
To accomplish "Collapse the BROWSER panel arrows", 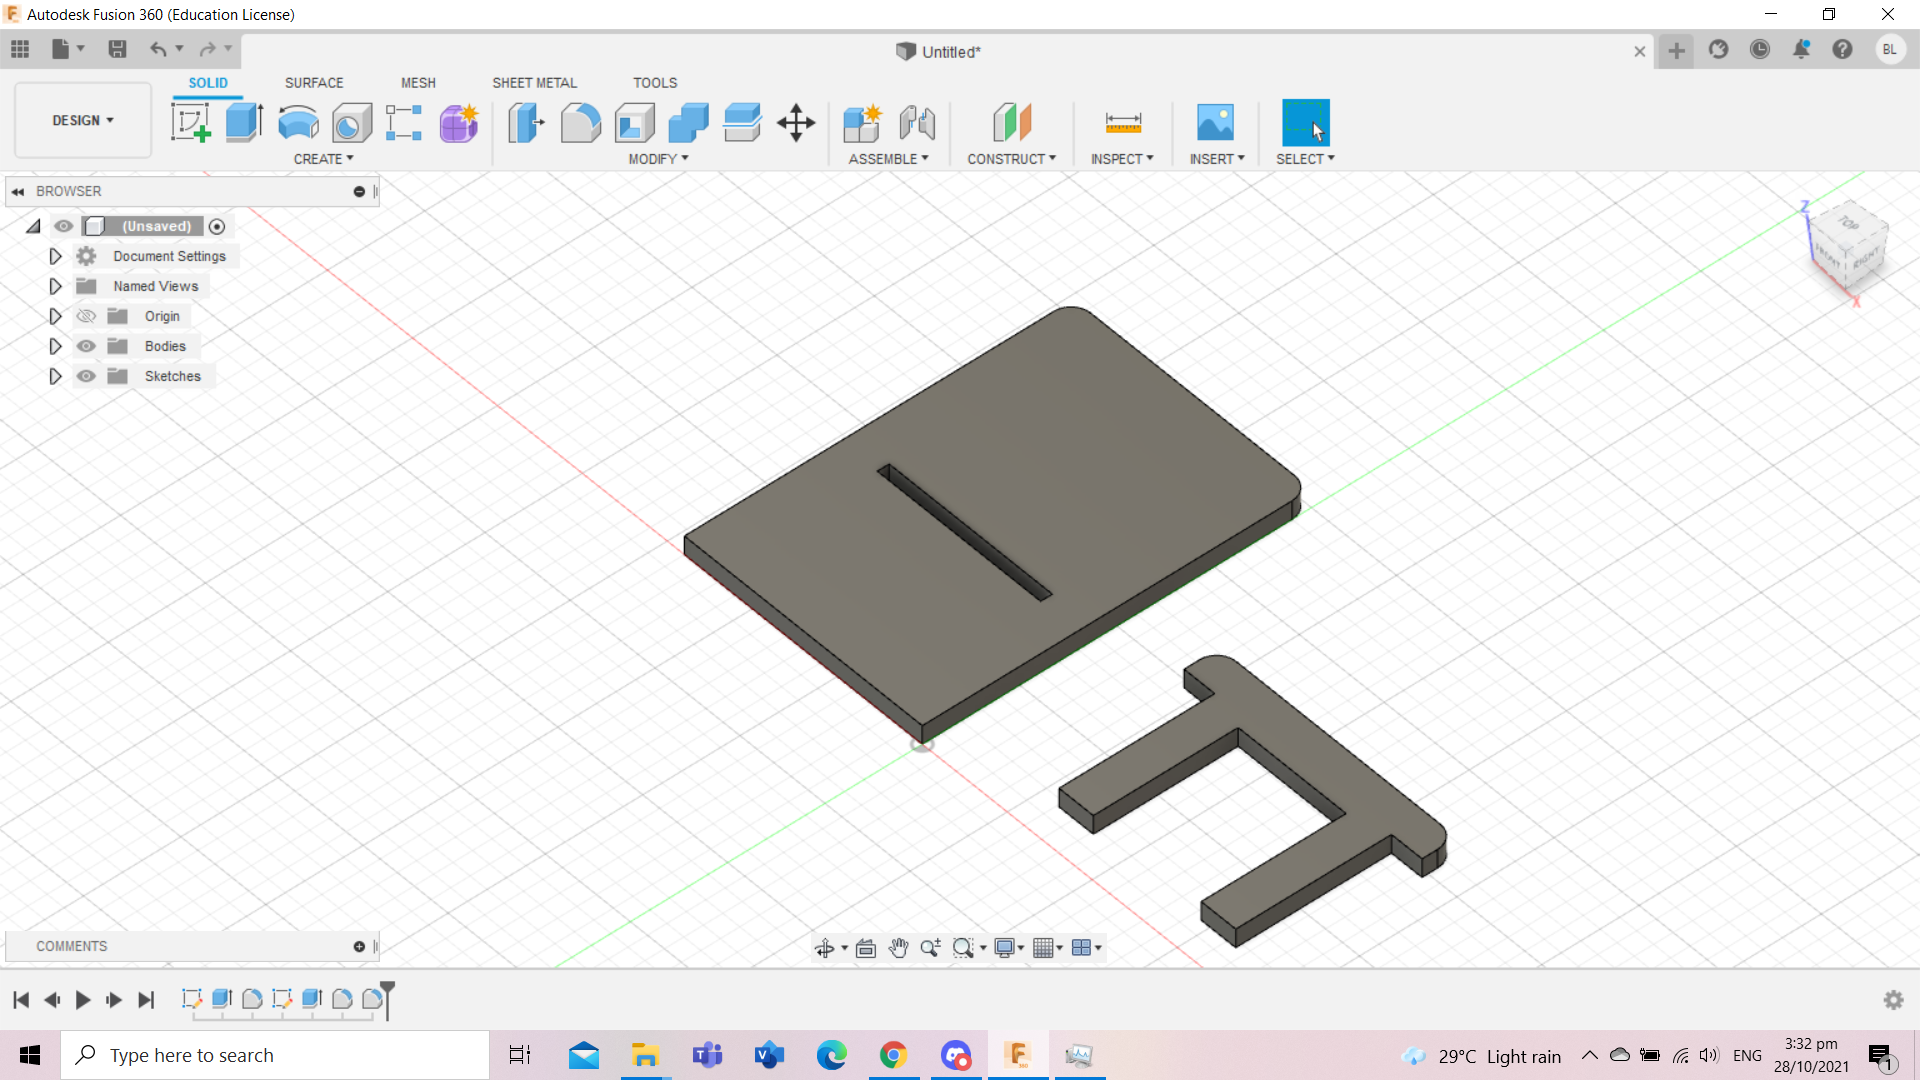I will (18, 191).
